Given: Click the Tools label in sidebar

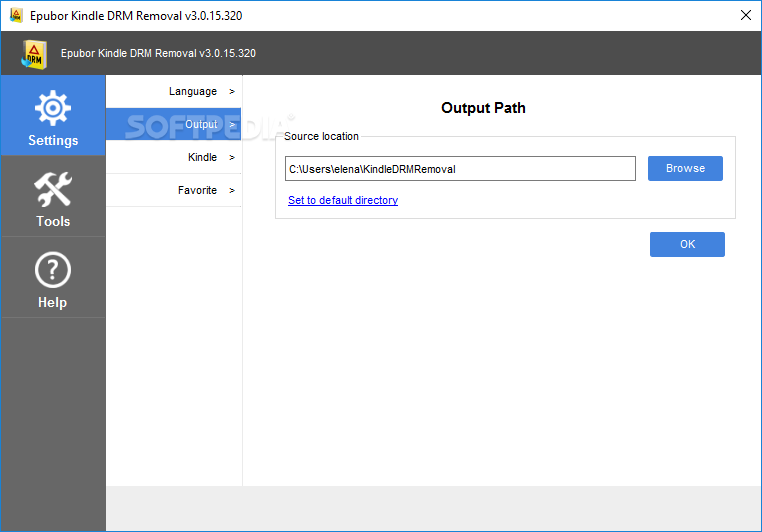Looking at the screenshot, I should 53,222.
